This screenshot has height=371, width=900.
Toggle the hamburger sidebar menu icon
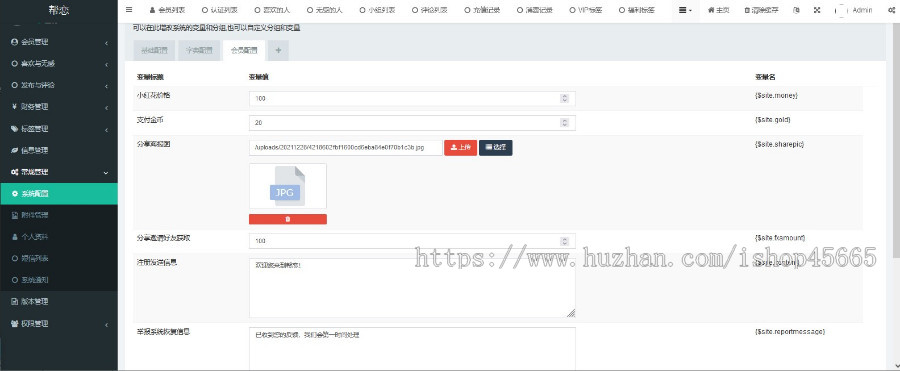tap(129, 10)
